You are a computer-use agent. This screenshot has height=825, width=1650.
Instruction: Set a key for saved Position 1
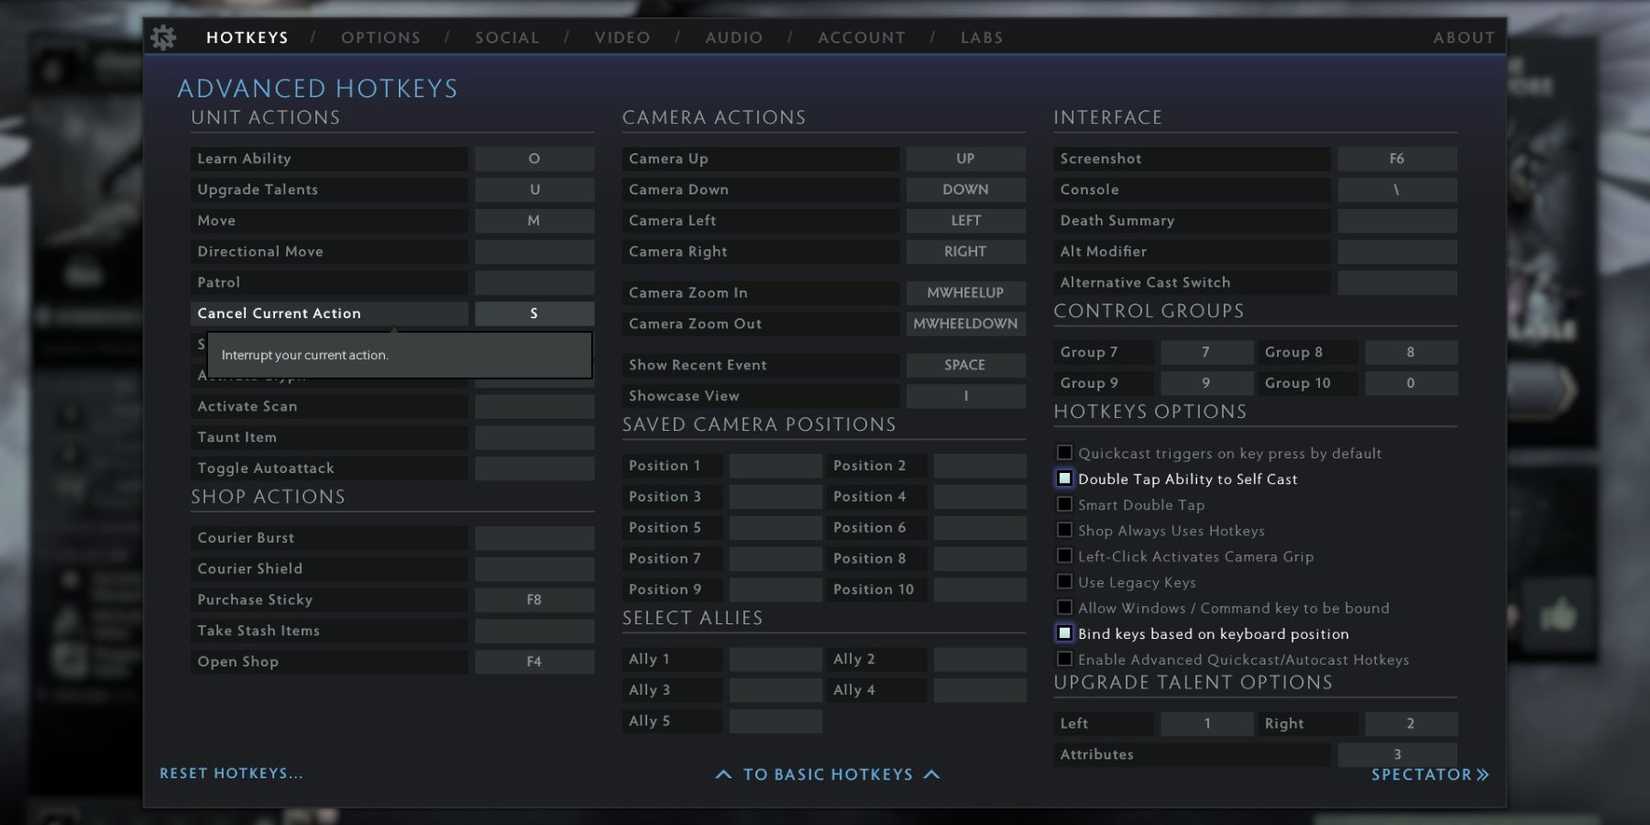click(x=775, y=465)
